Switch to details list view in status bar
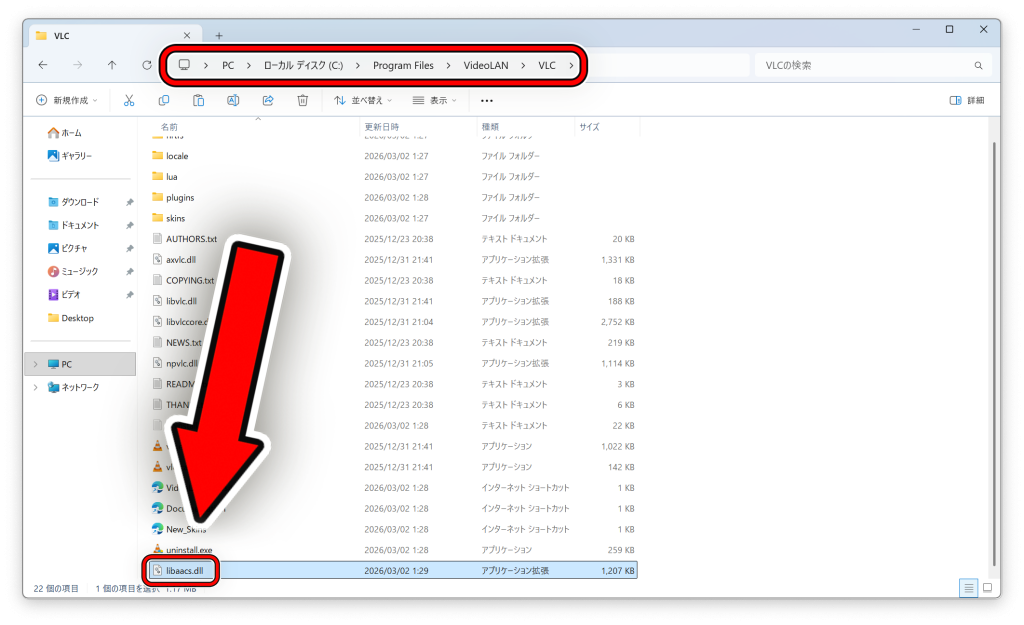 click(x=968, y=587)
